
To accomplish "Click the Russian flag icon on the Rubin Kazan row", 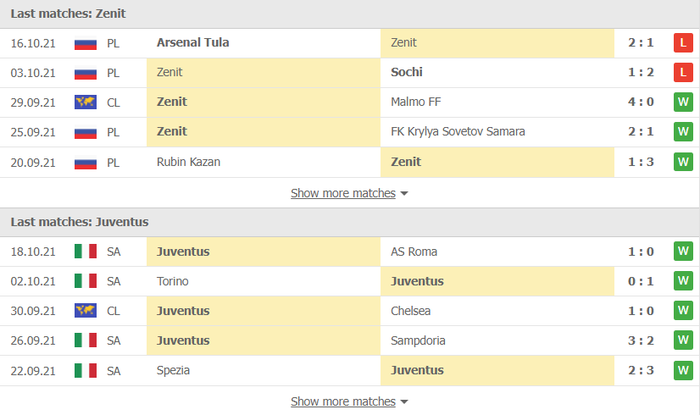I will (x=85, y=163).
